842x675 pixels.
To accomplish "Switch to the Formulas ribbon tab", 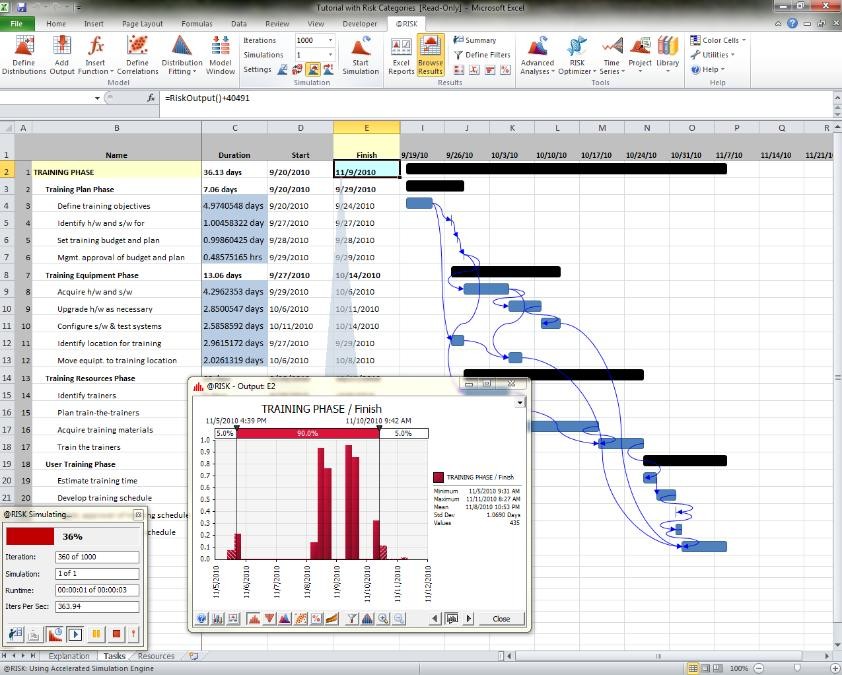I will pyautogui.click(x=196, y=23).
